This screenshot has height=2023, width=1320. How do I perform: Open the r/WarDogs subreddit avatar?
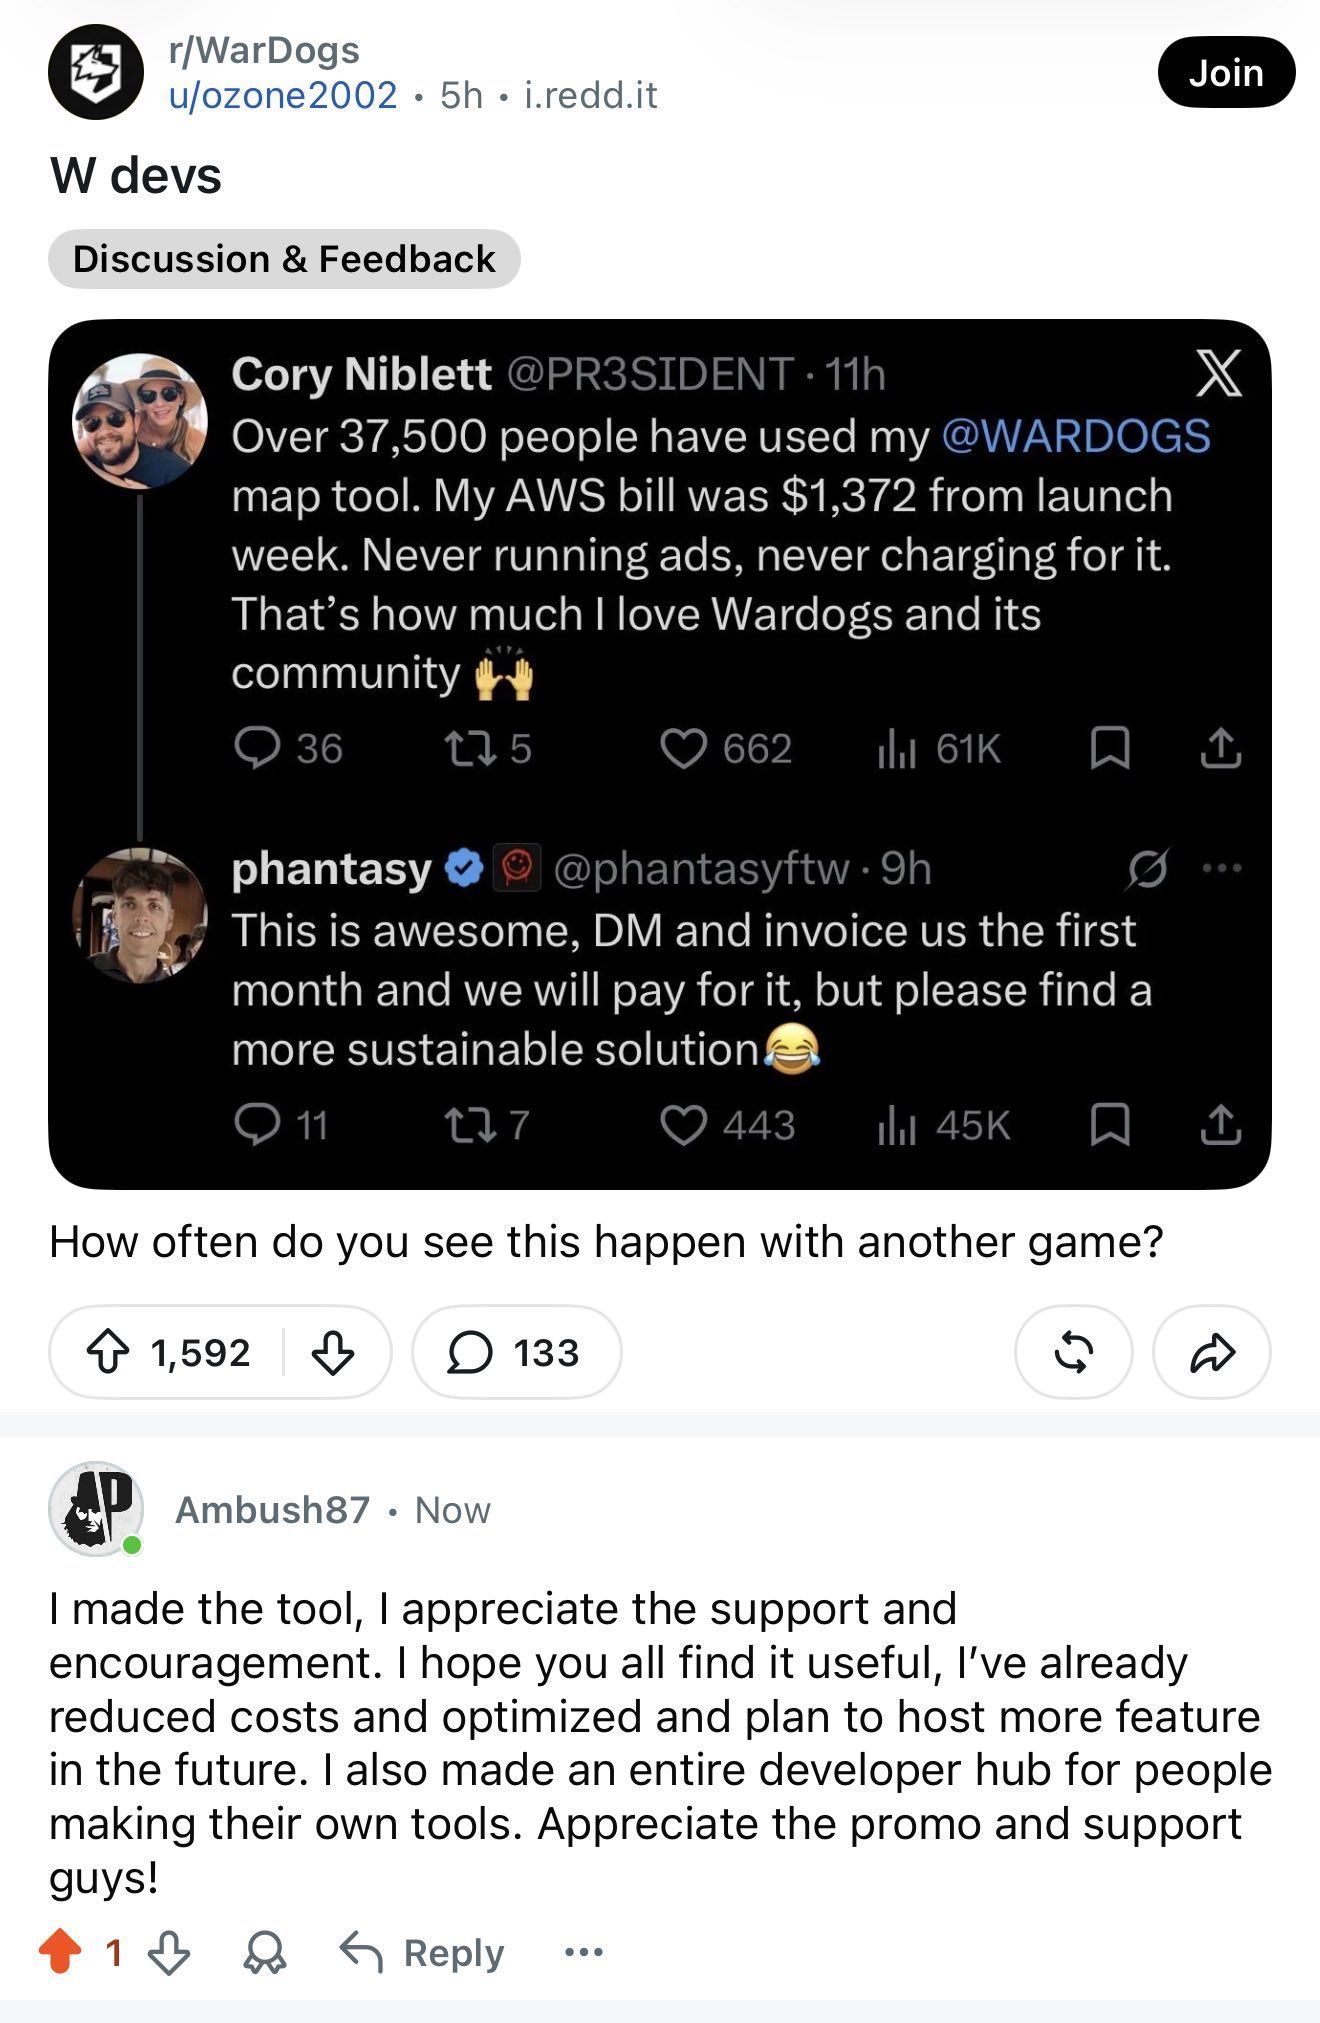(96, 72)
